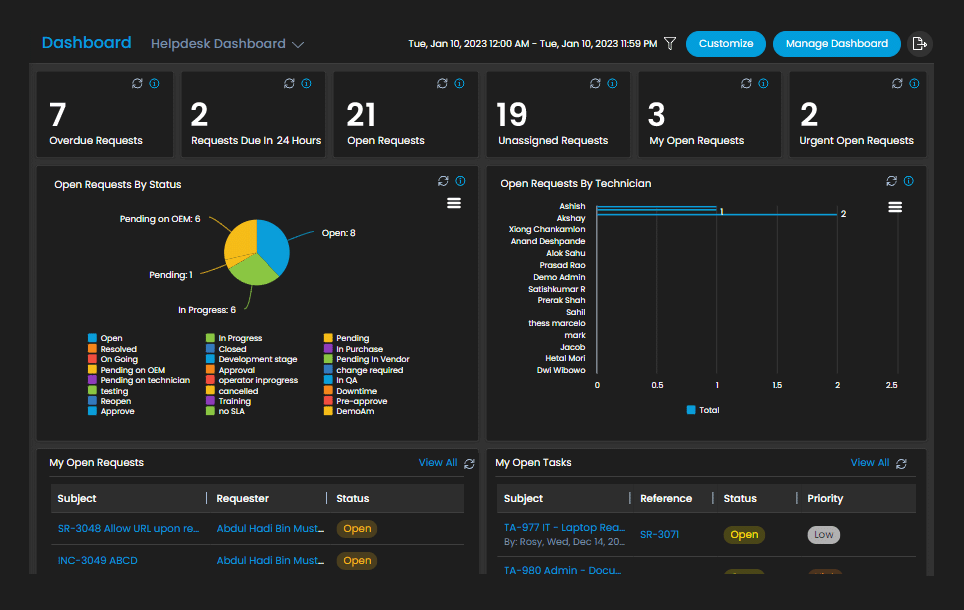Screen dimensions: 964x610
Task: View All in My Open Tasks
Action: pos(869,462)
